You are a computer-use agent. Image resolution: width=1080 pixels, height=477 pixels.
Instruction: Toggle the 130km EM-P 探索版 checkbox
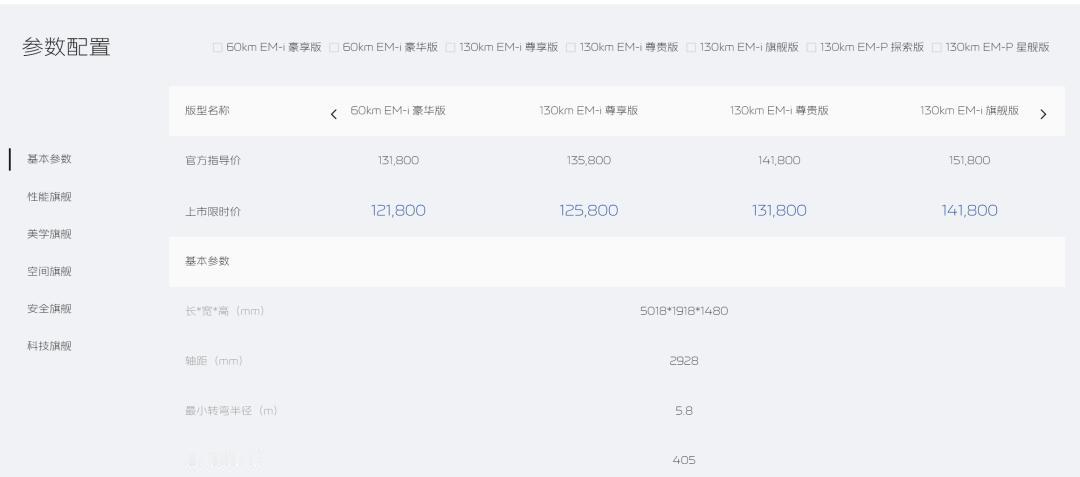click(x=812, y=47)
